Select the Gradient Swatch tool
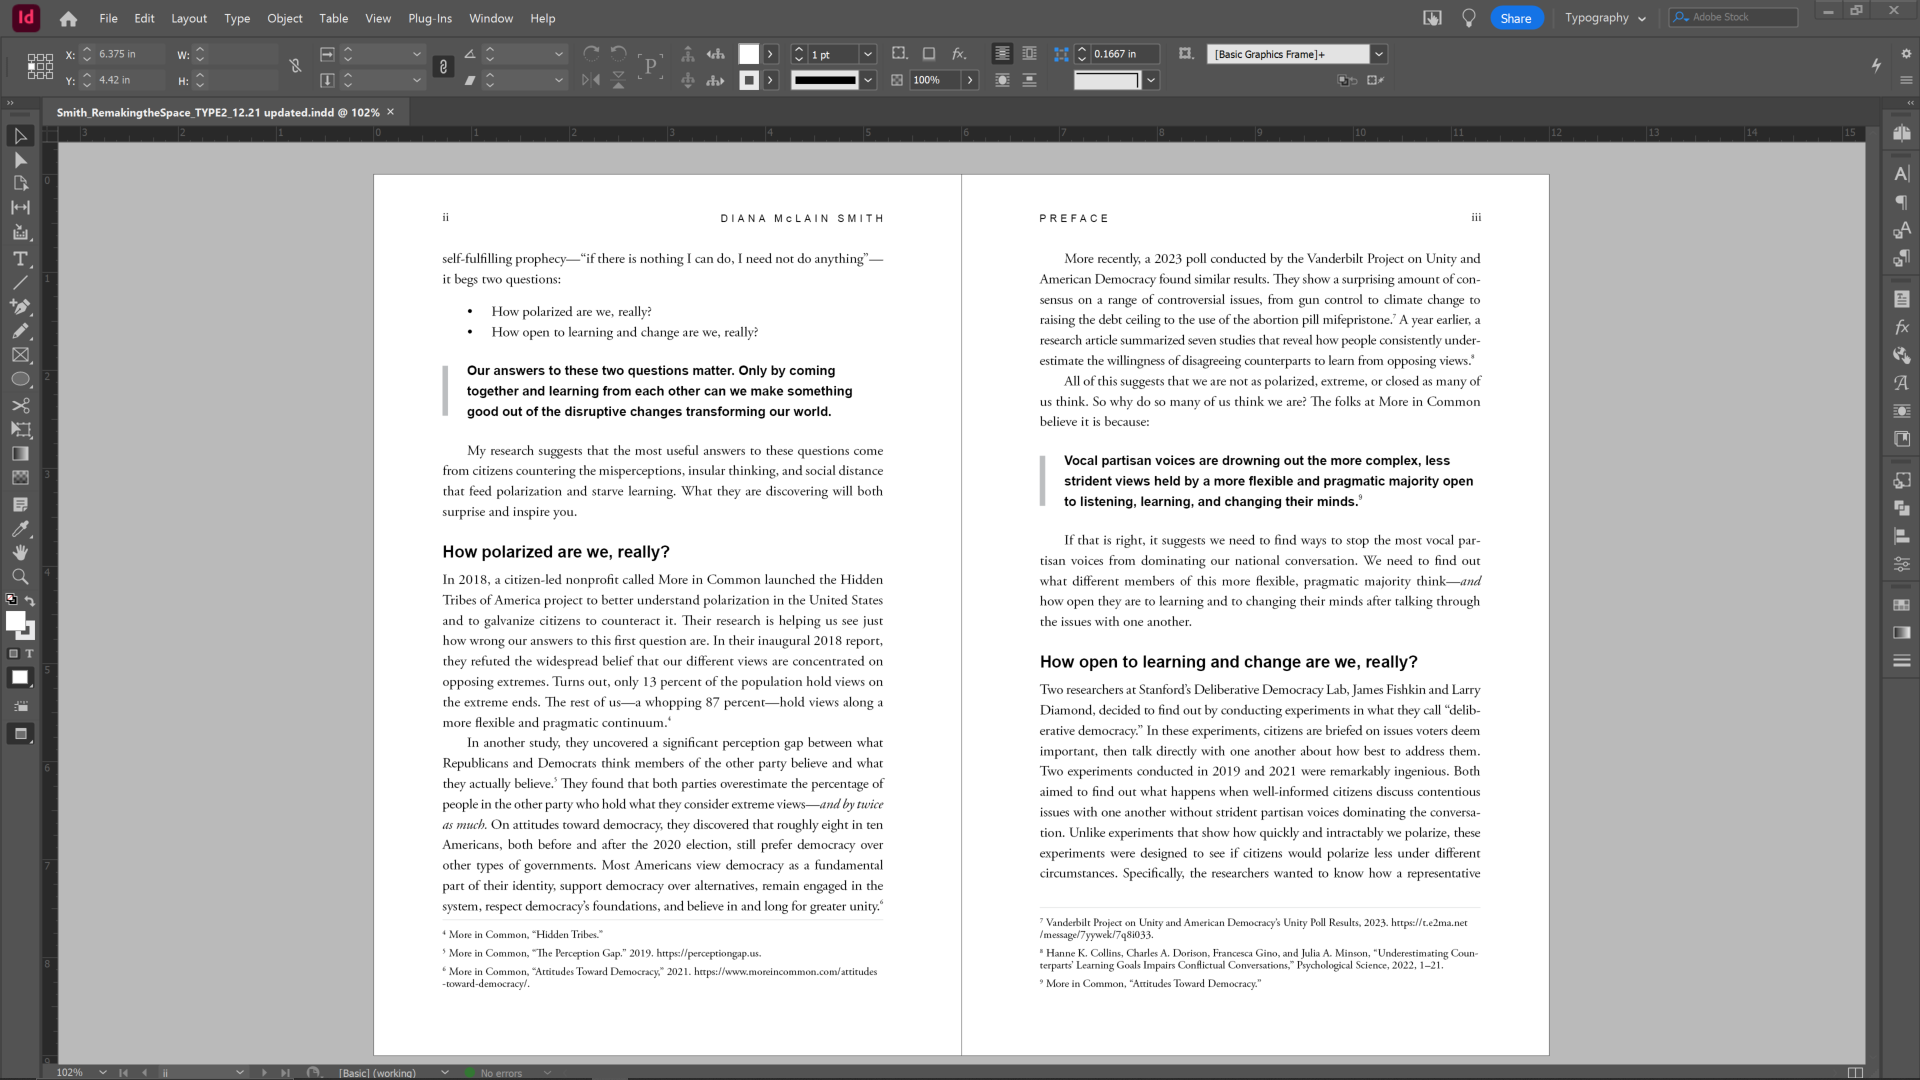The image size is (1920, 1080). (20, 454)
